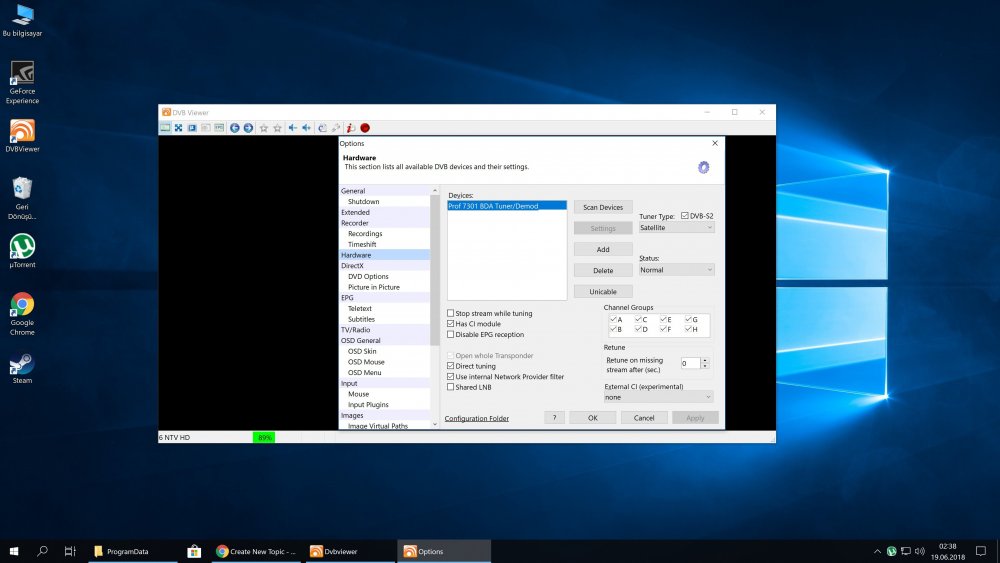Open Steam from the desktop shortcut
The image size is (1000, 563).
(22, 367)
